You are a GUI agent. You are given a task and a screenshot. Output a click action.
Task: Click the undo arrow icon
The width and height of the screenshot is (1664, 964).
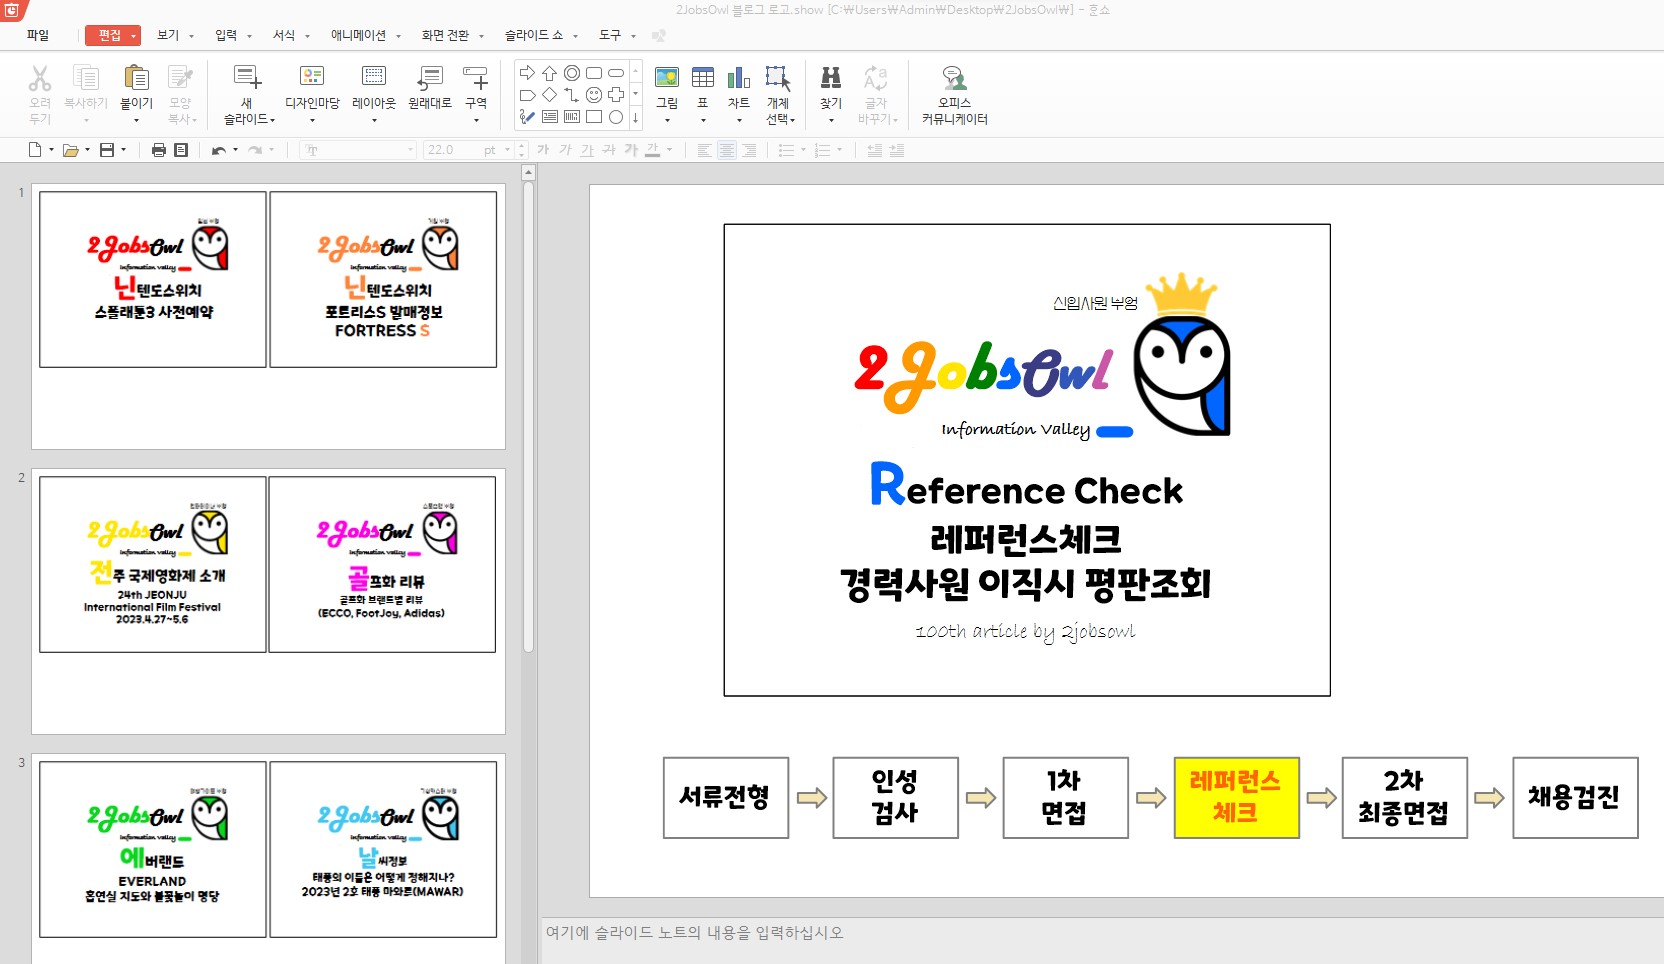pos(218,150)
